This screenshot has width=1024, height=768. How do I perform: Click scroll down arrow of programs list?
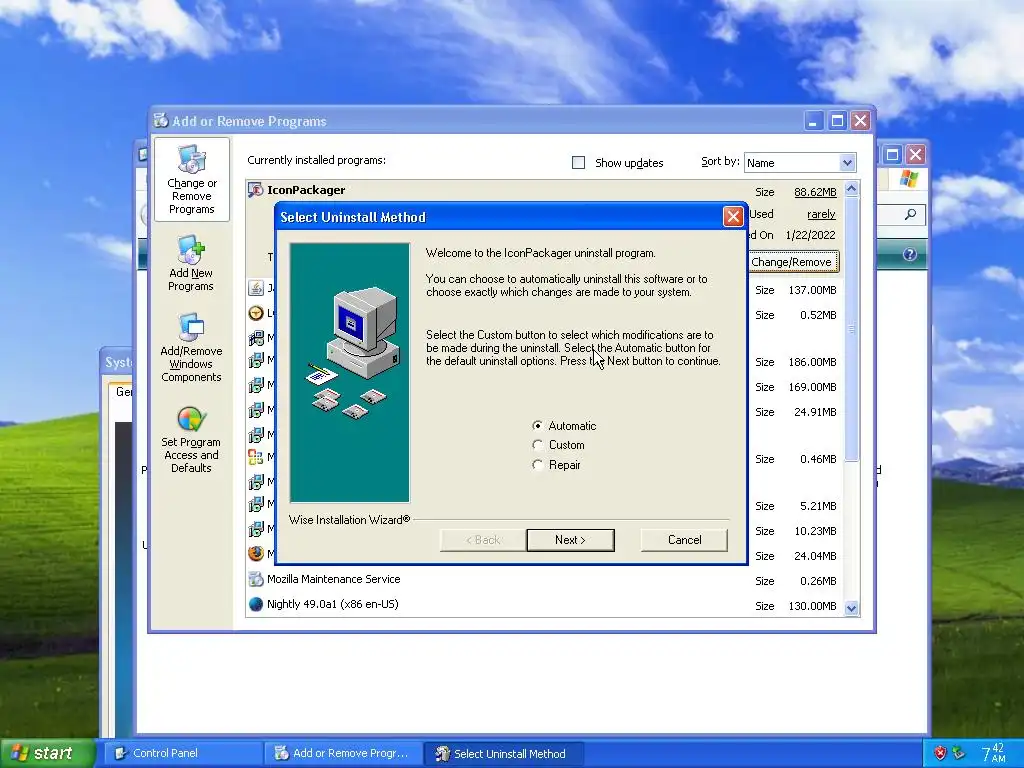(851, 608)
